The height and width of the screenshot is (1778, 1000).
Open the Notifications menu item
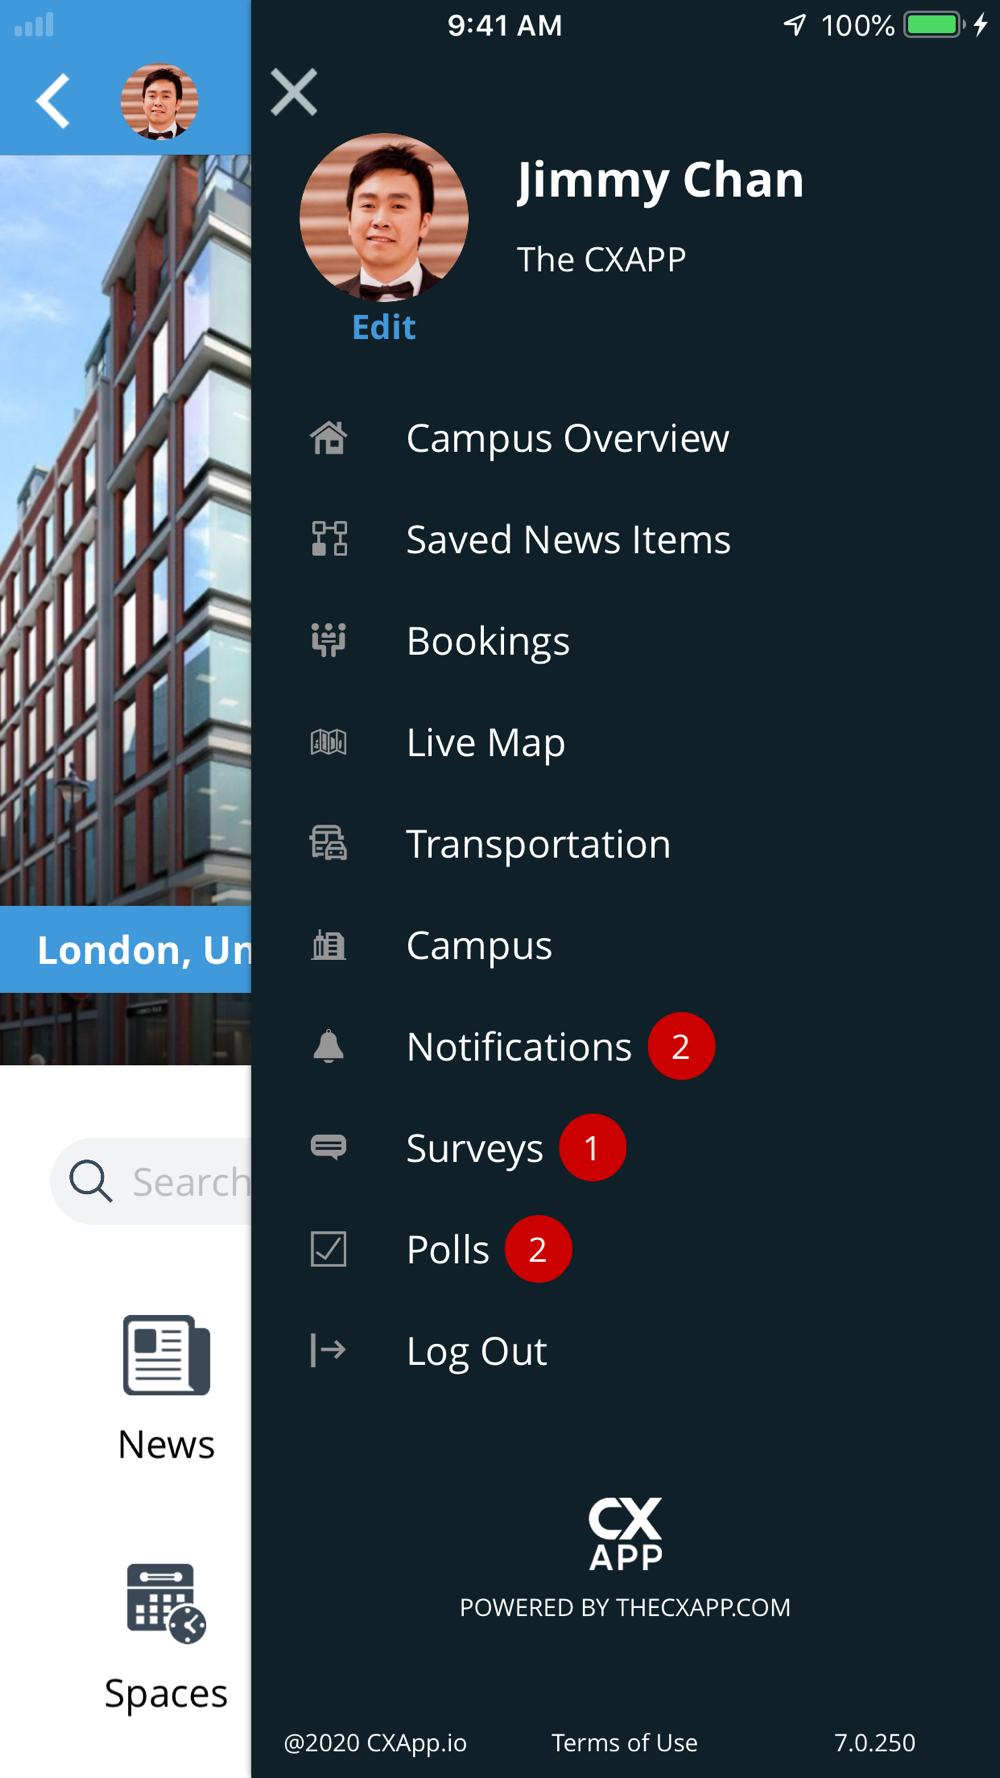tap(519, 1047)
